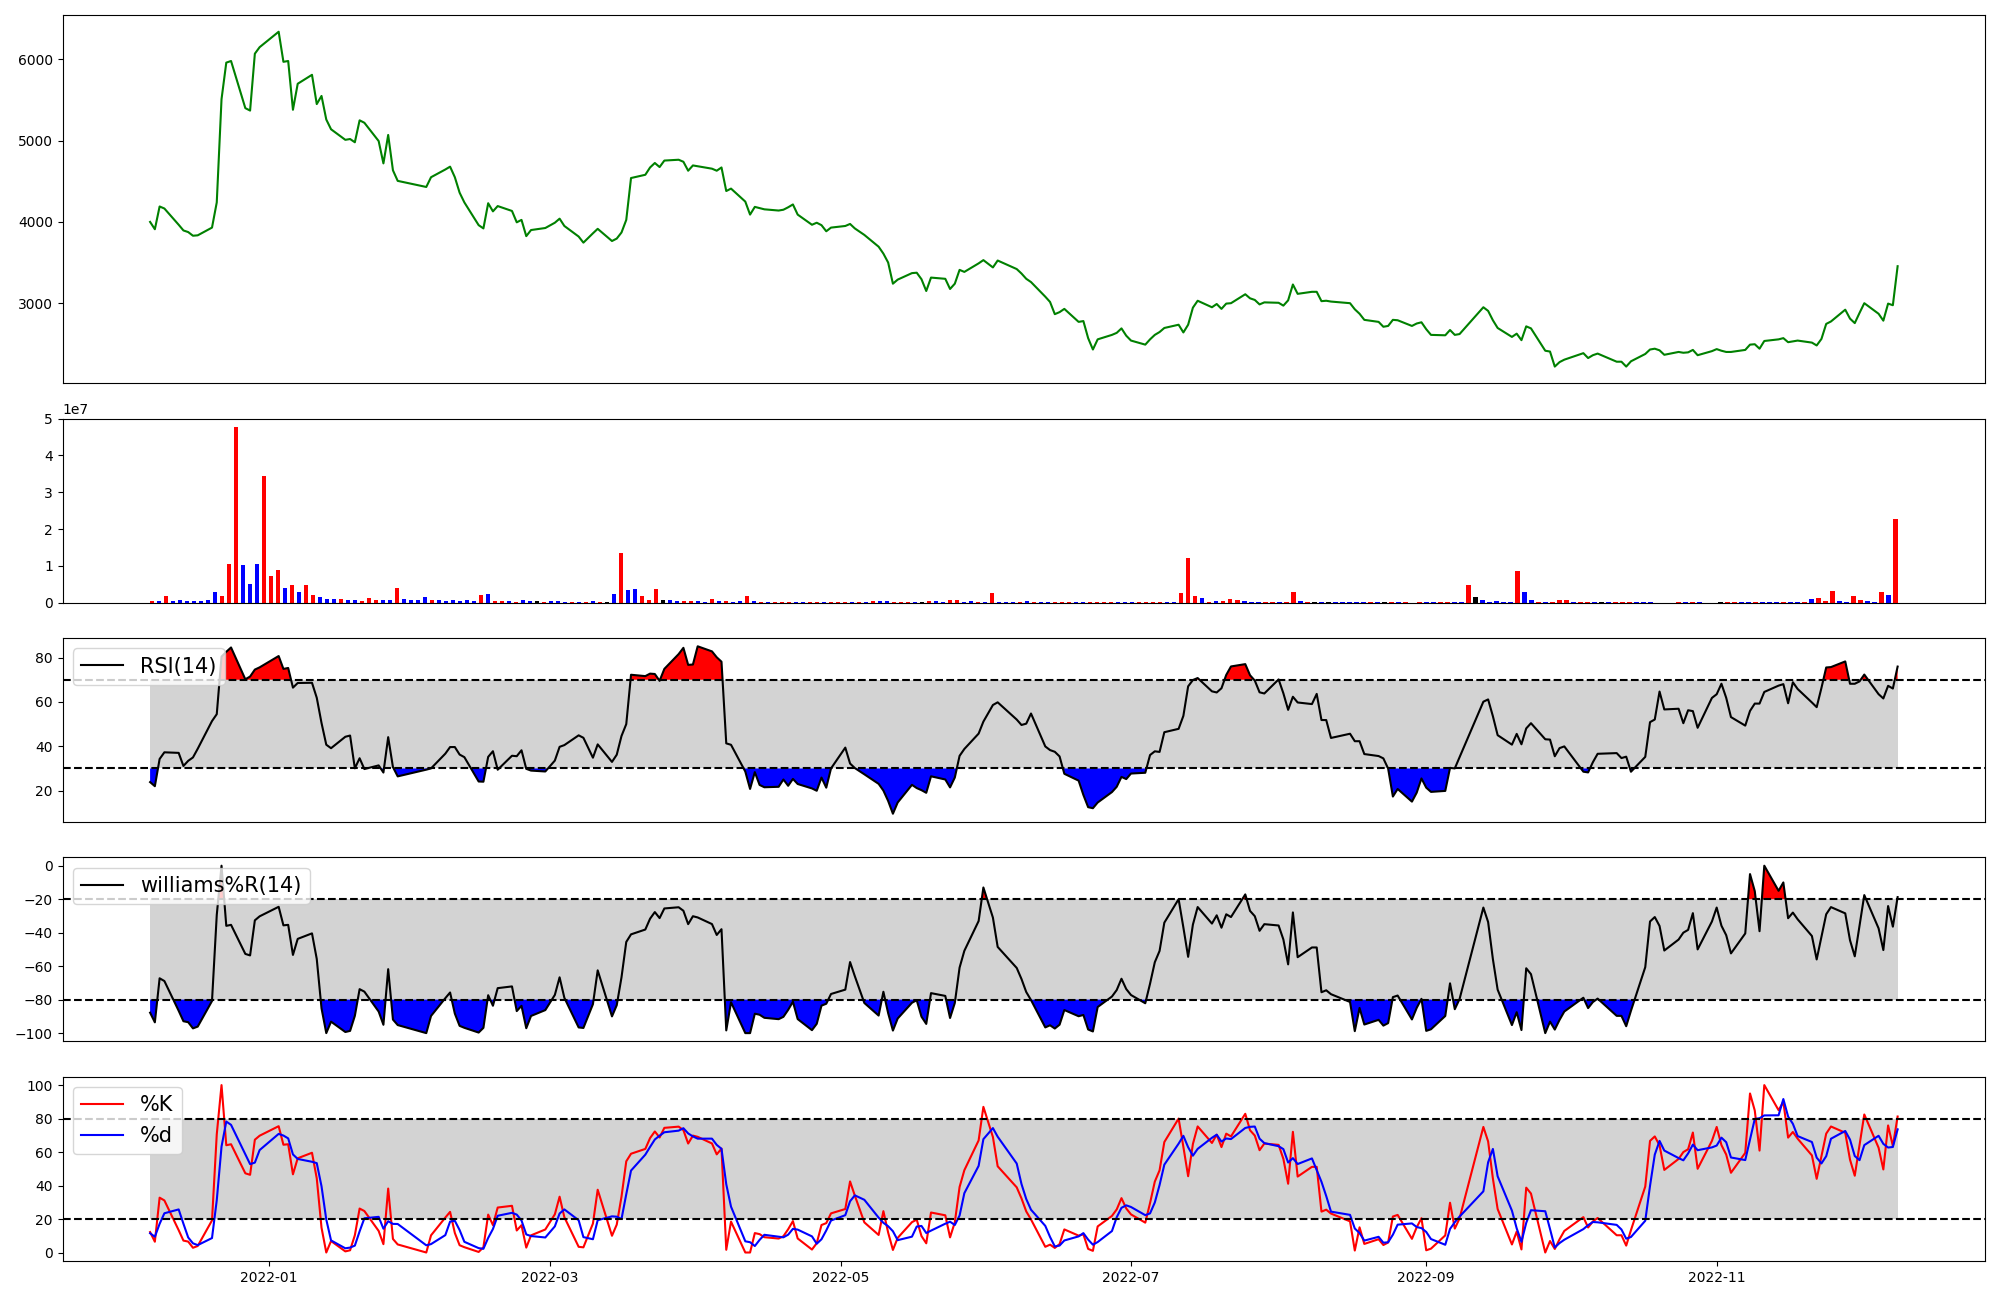Select the 2022-11 date axis label
The height and width of the screenshot is (1300, 2000).
point(1716,1277)
